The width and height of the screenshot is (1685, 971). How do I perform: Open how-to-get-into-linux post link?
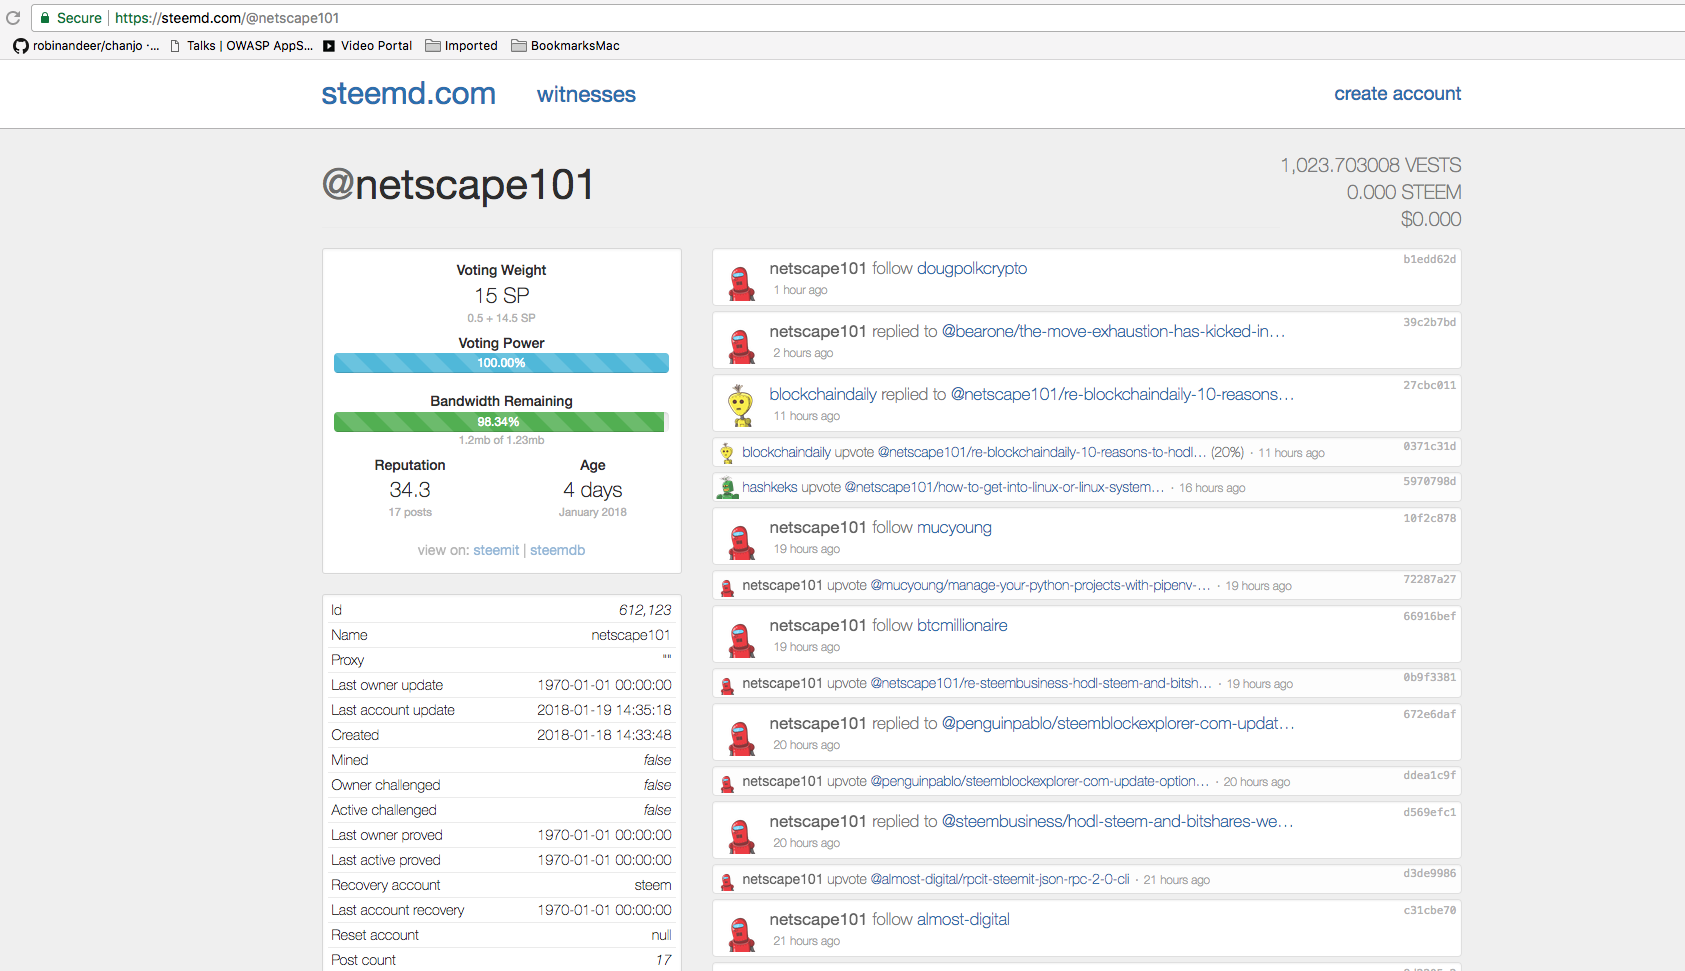[1004, 487]
